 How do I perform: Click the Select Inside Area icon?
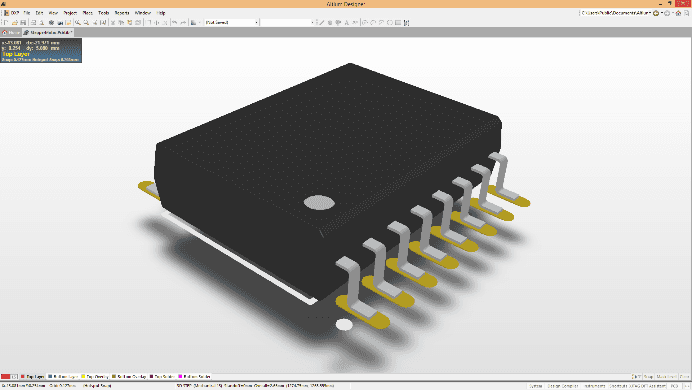point(149,22)
